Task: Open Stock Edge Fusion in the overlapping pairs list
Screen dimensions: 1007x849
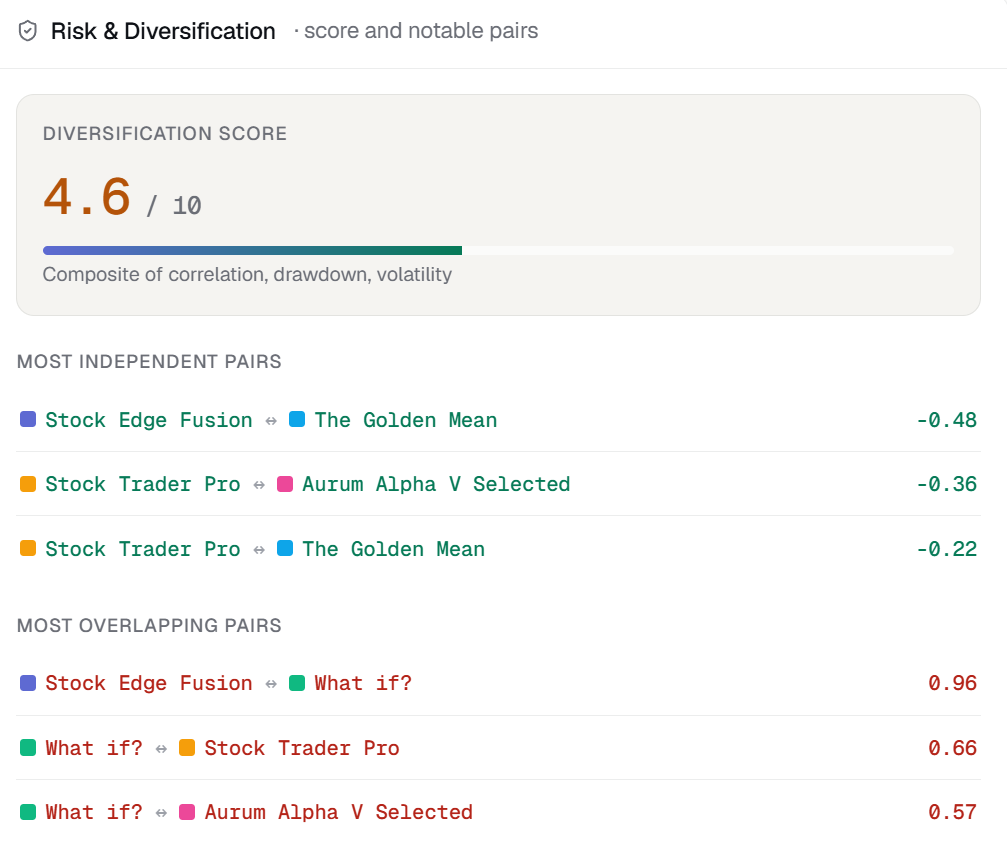Action: point(149,683)
